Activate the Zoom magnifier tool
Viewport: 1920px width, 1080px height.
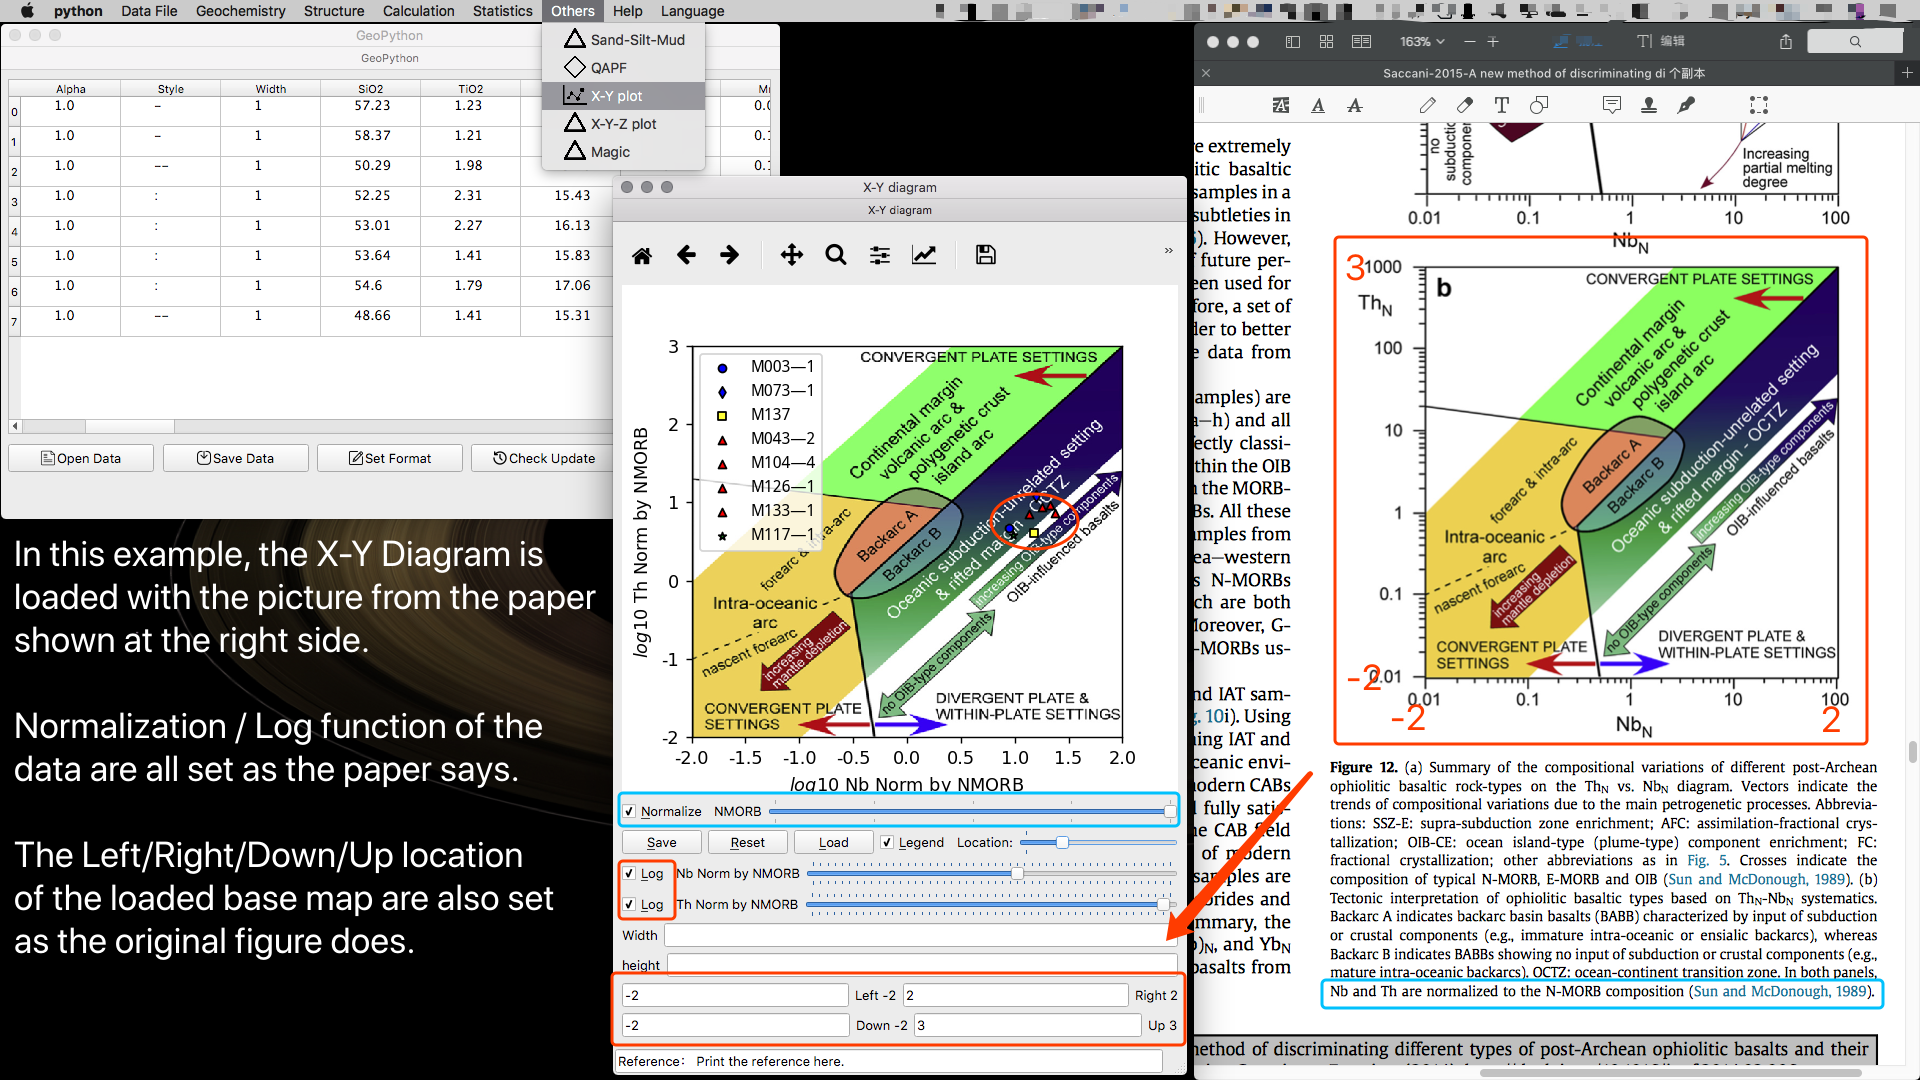pos(836,255)
